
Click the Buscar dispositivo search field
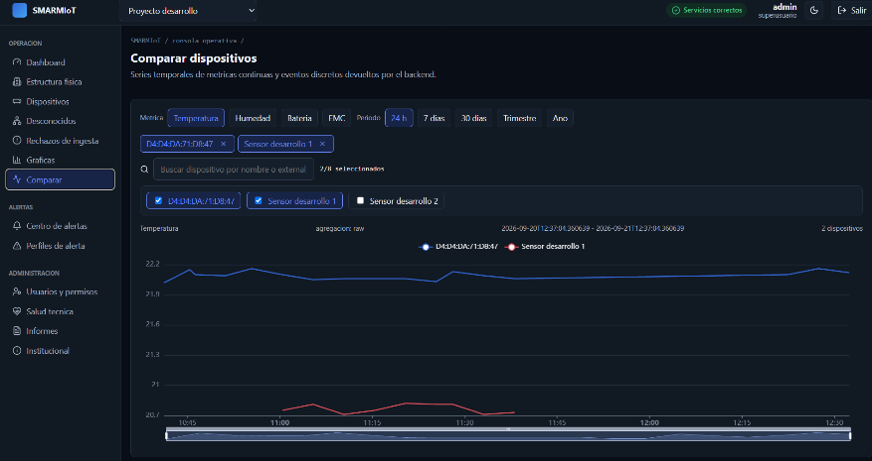click(x=234, y=169)
